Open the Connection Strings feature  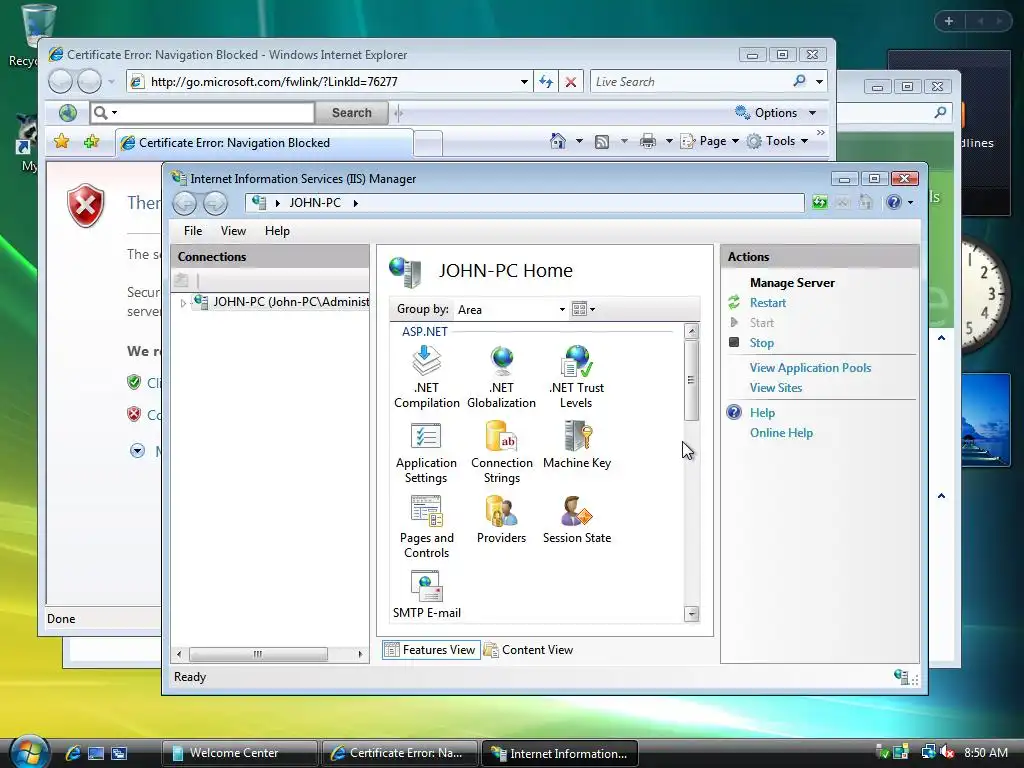coord(502,452)
